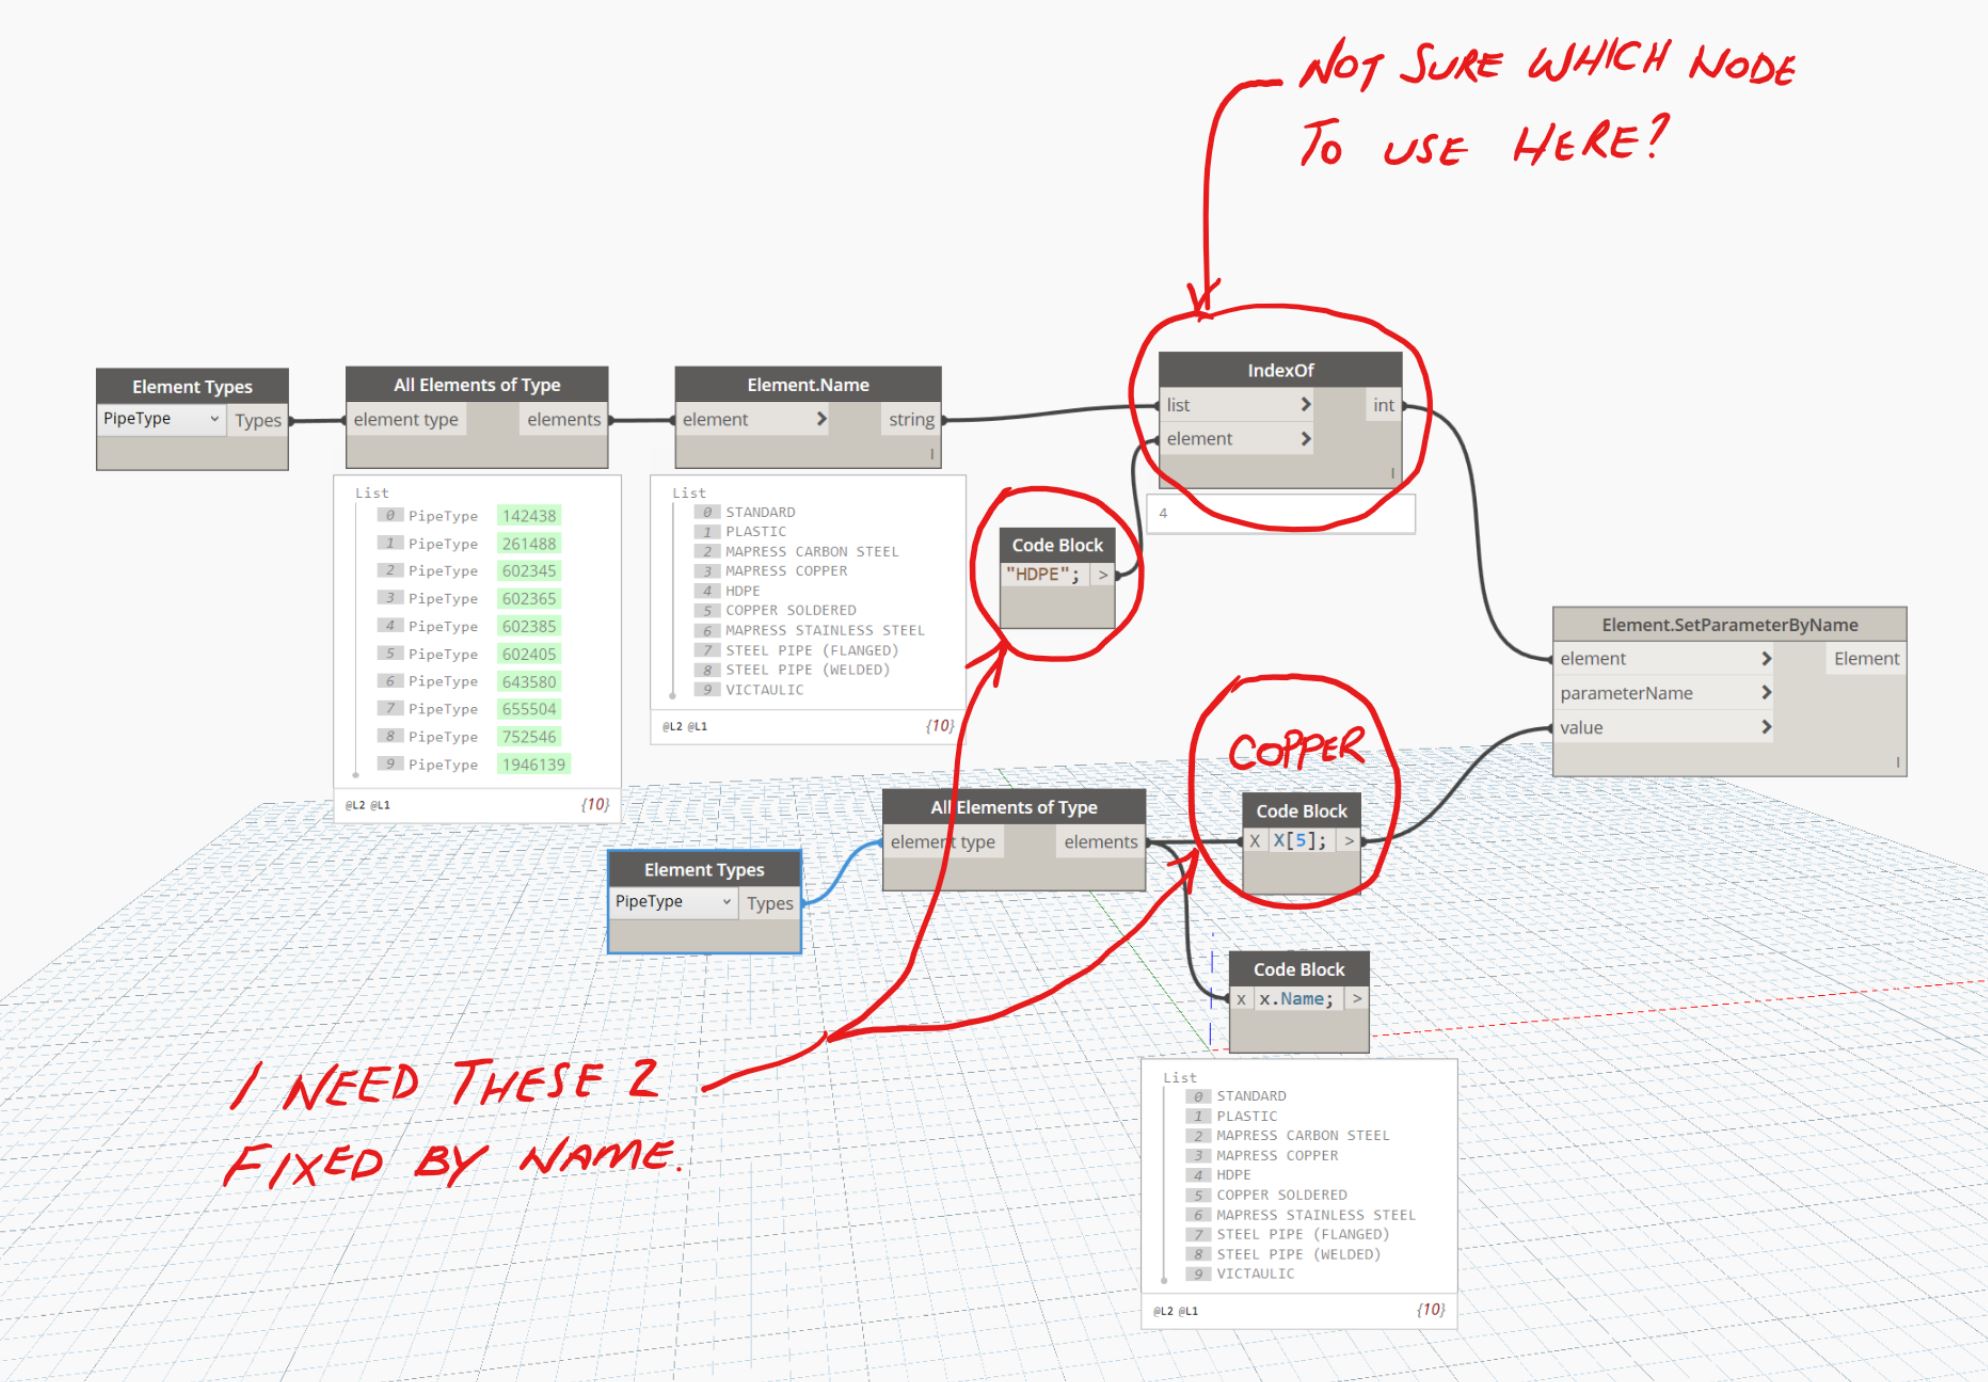Viewport: 1988px width, 1382px height.
Task: Click the int output port on IndexOf
Action: (x=1383, y=405)
